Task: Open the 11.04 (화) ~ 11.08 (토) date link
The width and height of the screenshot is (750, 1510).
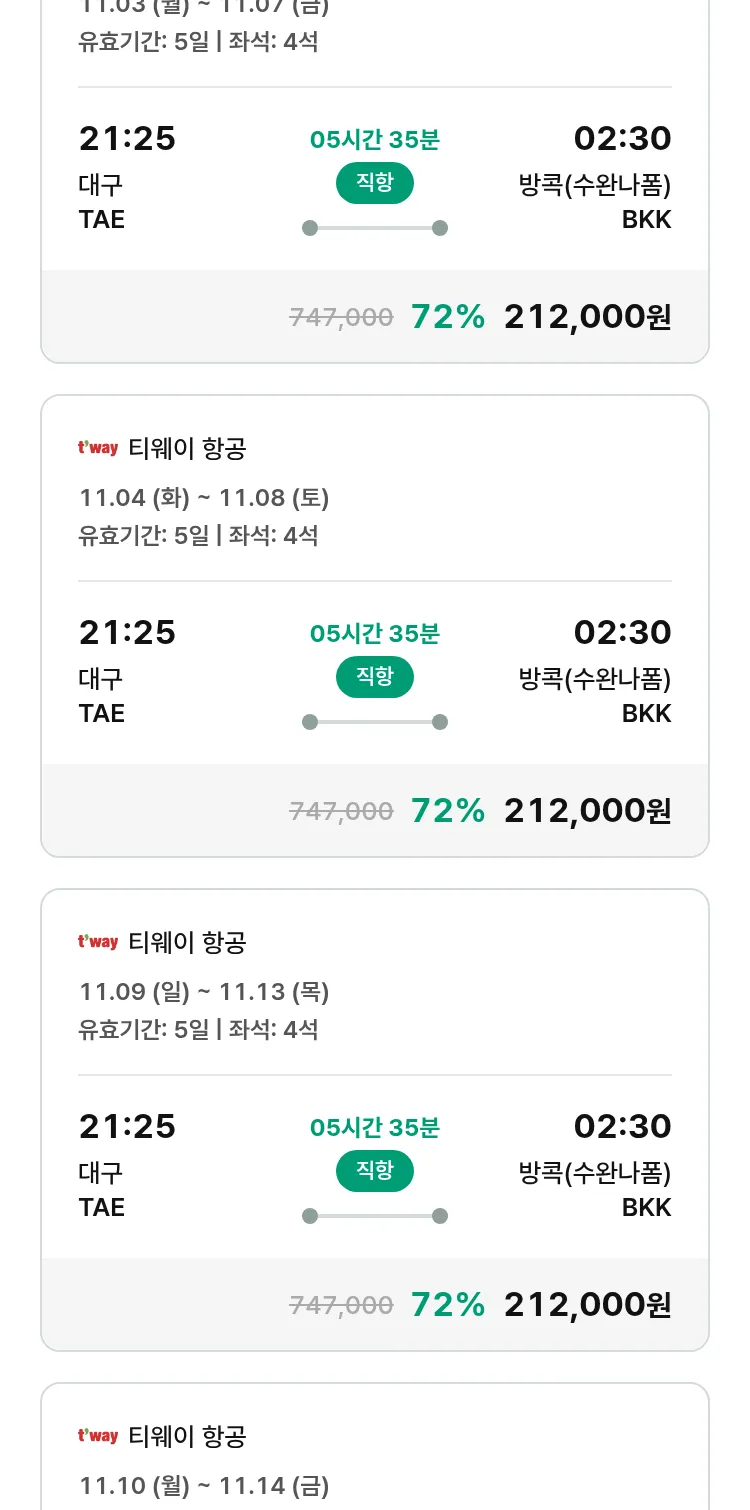Action: tap(204, 498)
